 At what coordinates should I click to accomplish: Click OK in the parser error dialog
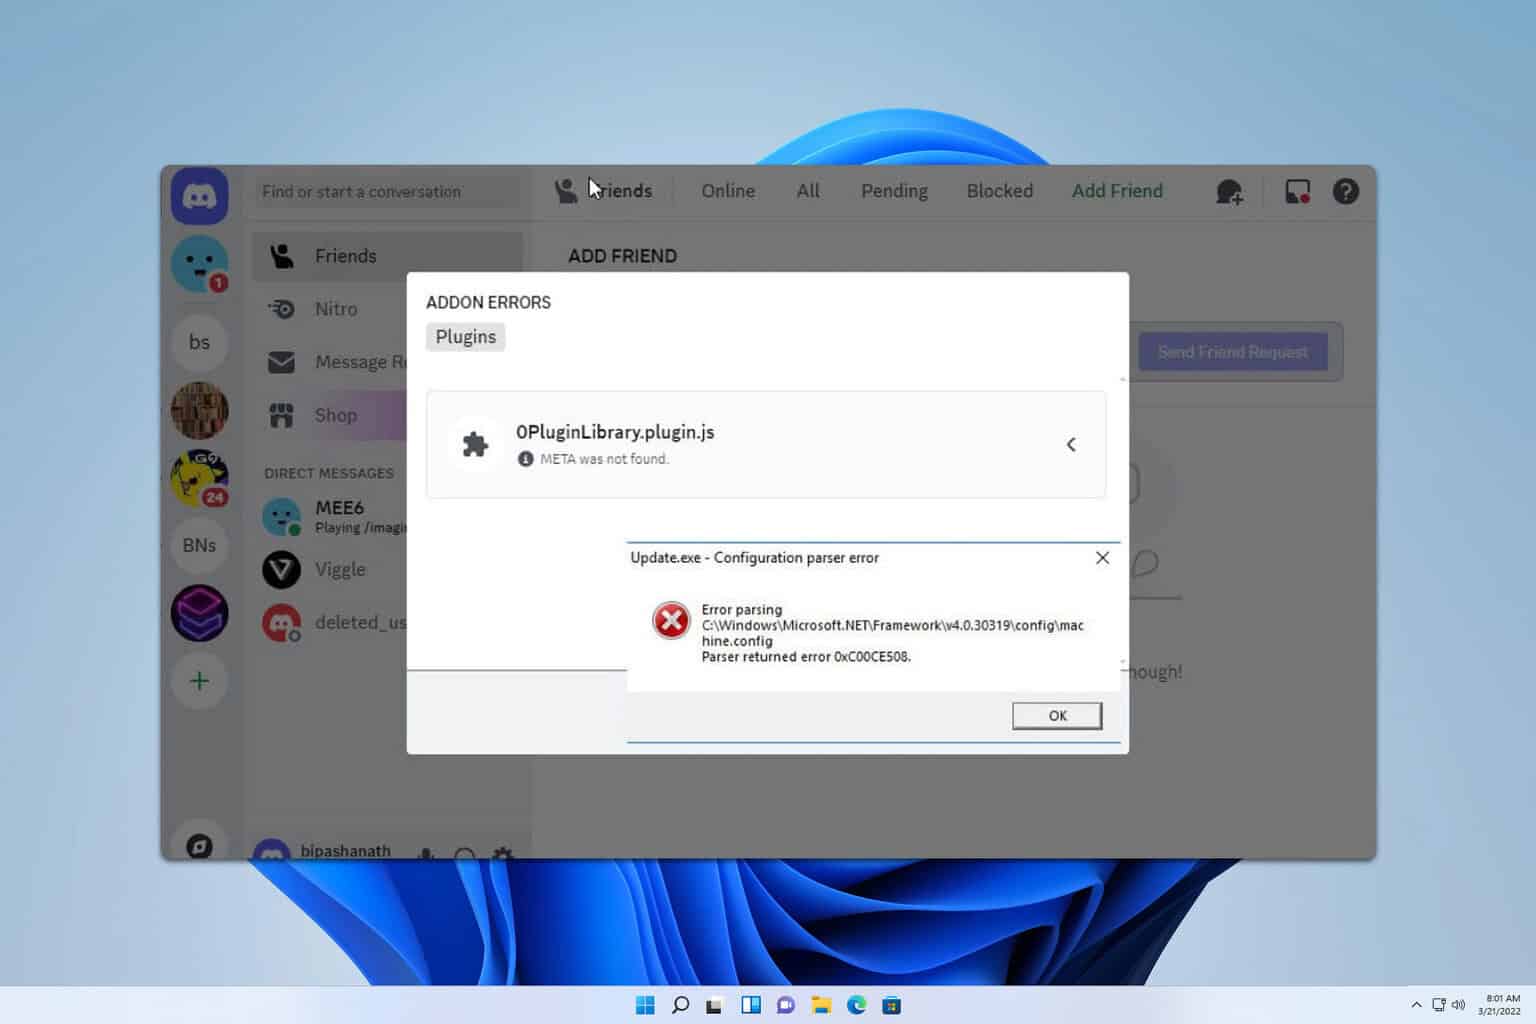(x=1057, y=715)
